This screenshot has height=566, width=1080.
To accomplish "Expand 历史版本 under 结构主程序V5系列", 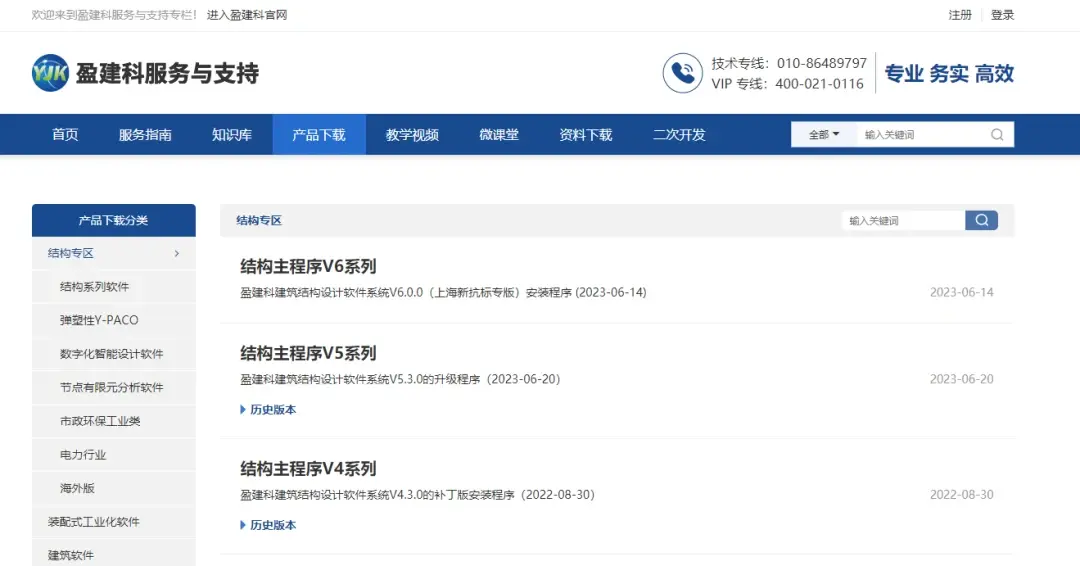I will [268, 410].
